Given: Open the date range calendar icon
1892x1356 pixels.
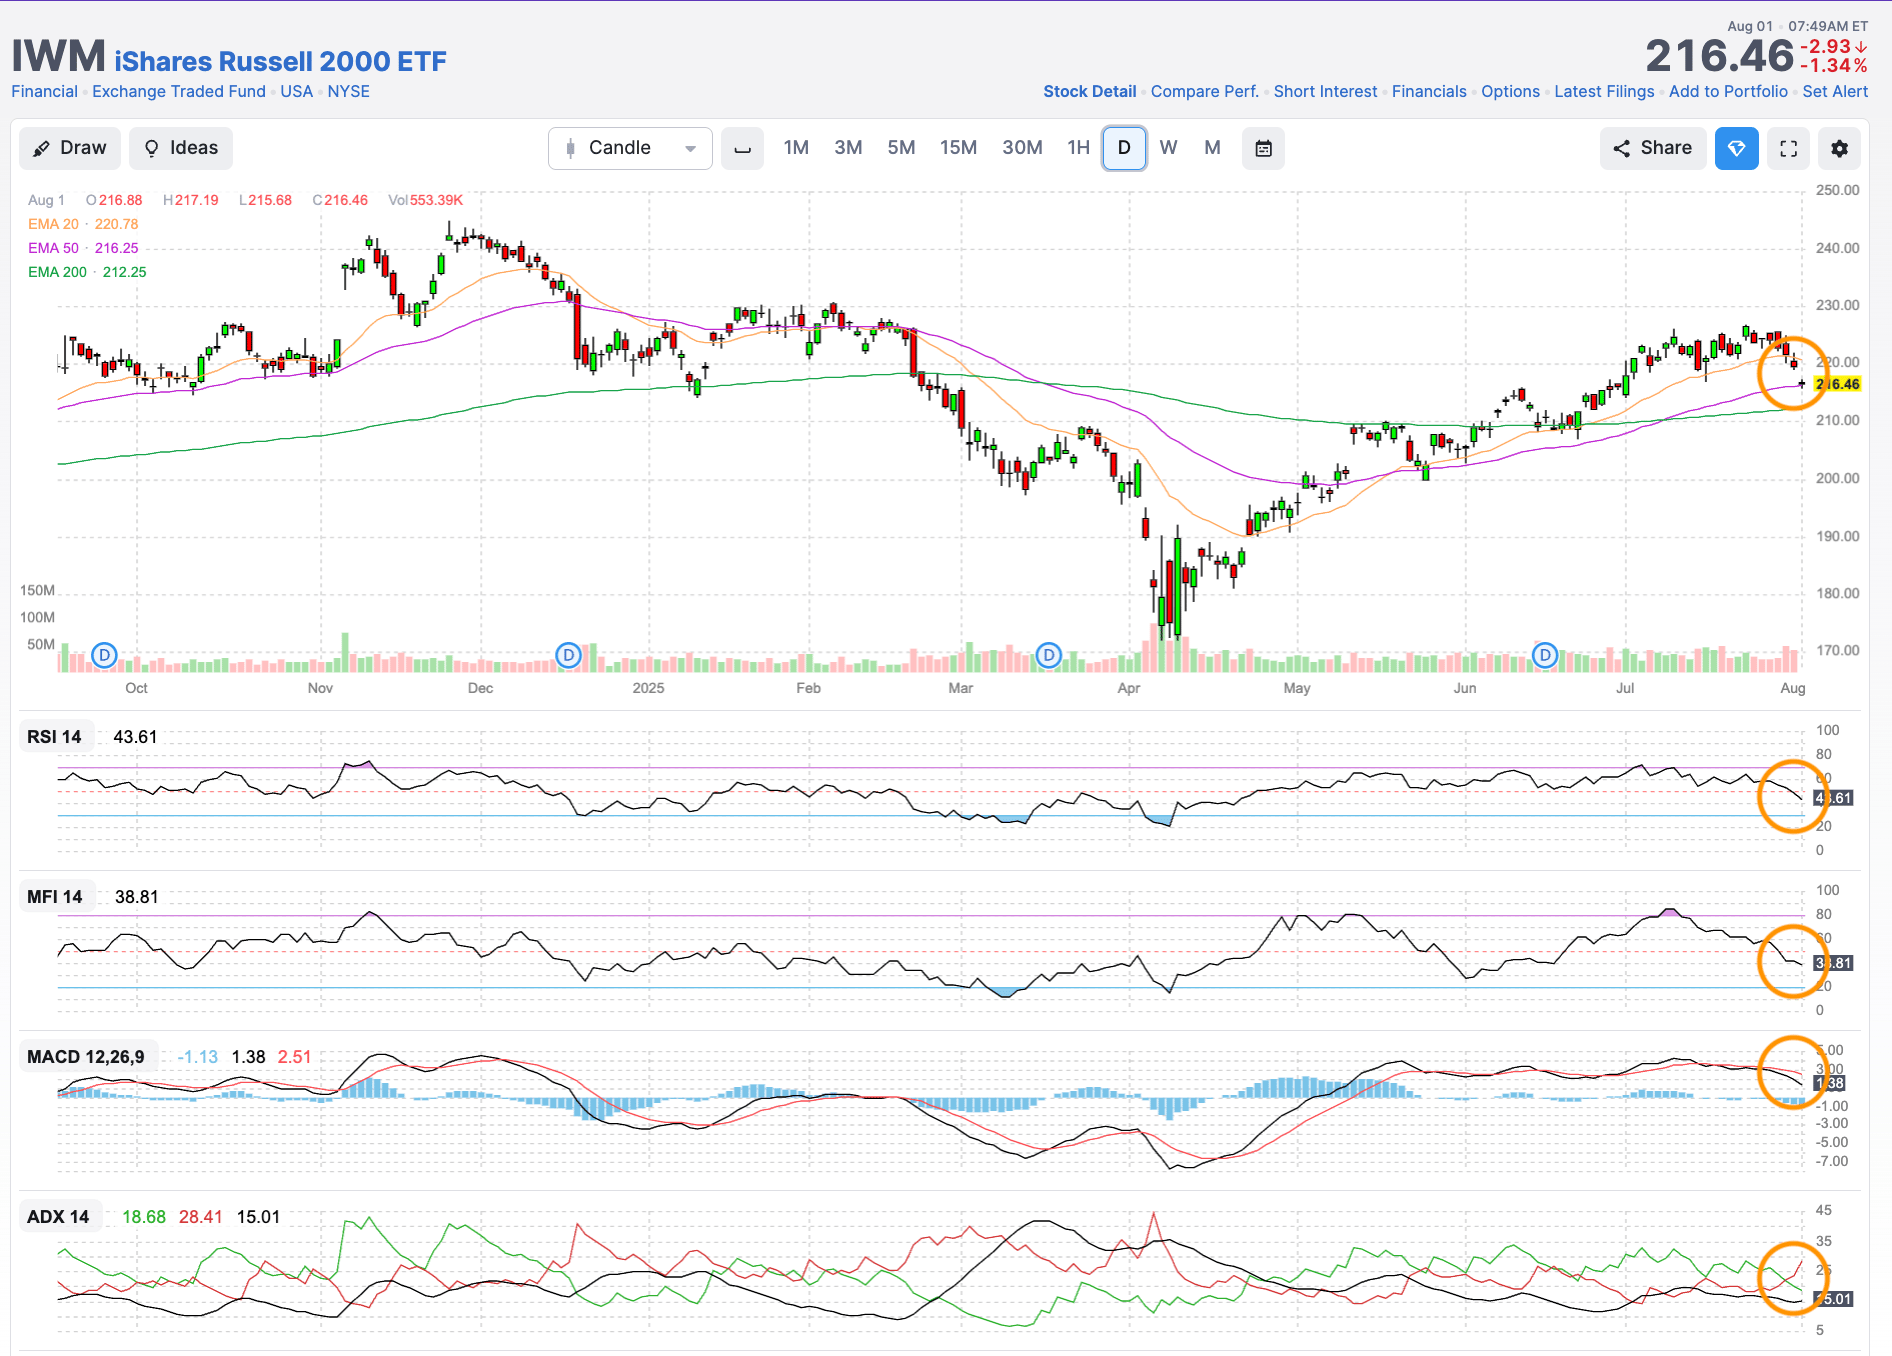Looking at the screenshot, I should tap(1264, 148).
